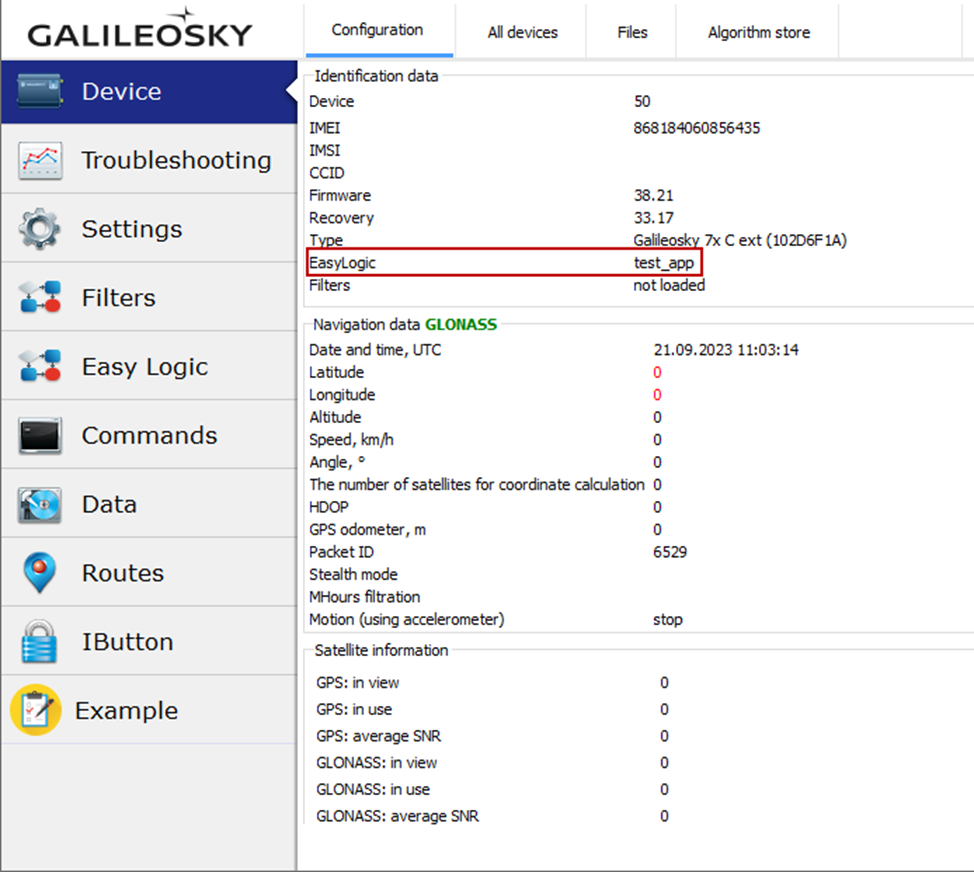Open the Example clipboard icon
The image size is (974, 872).
click(36, 711)
